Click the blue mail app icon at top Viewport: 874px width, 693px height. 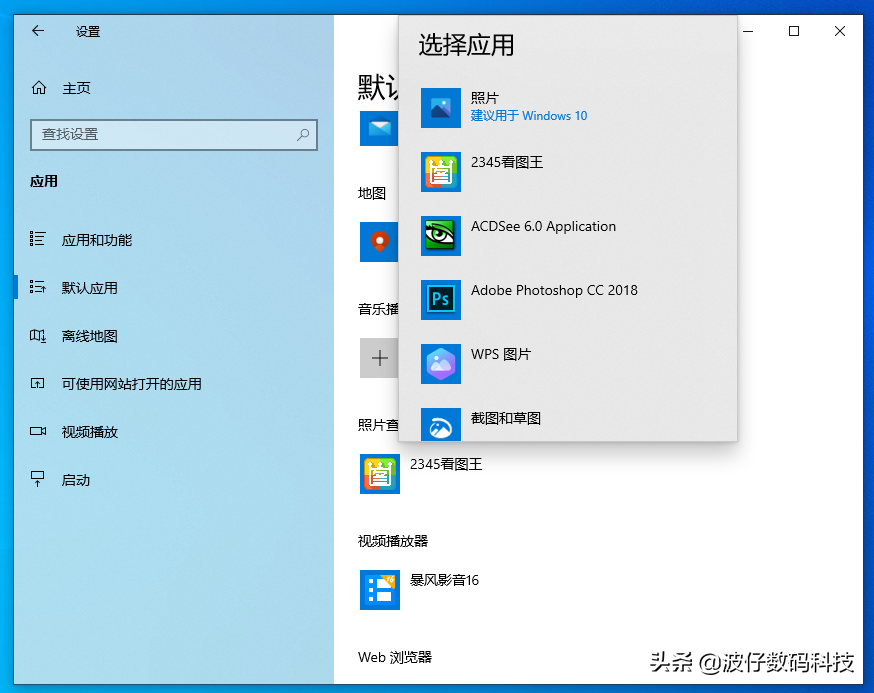[380, 128]
